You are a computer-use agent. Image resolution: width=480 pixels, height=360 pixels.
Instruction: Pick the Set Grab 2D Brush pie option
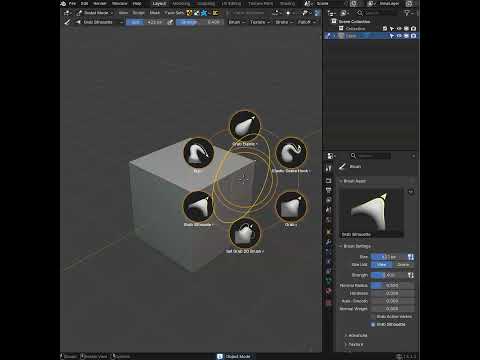click(x=245, y=233)
